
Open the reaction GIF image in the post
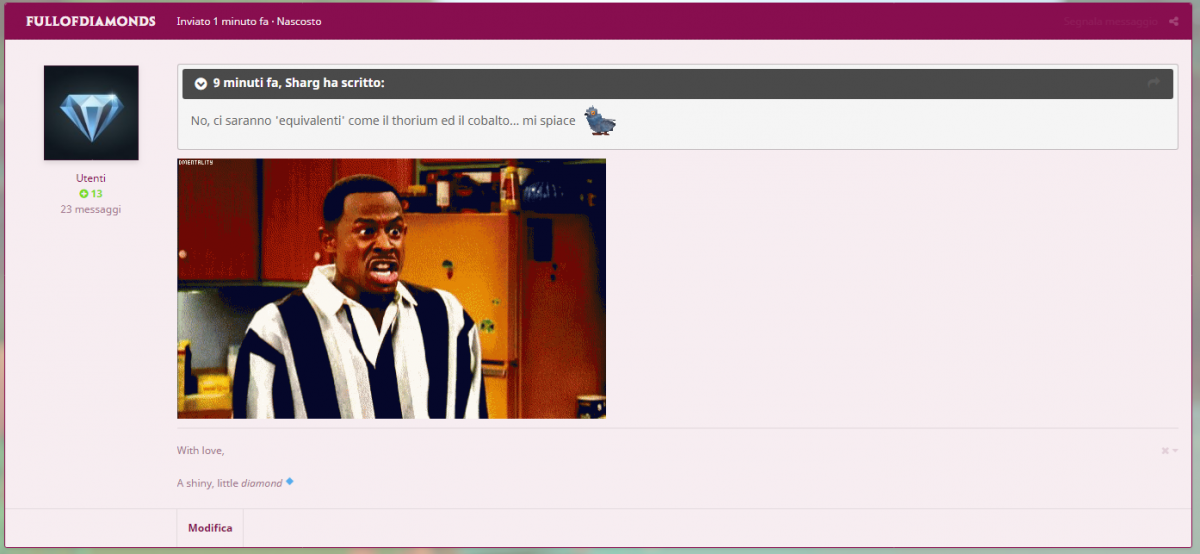point(391,288)
